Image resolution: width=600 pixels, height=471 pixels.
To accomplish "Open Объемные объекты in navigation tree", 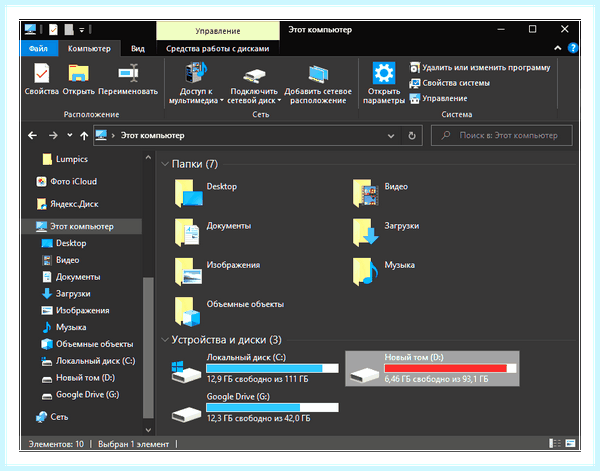I will [x=87, y=344].
